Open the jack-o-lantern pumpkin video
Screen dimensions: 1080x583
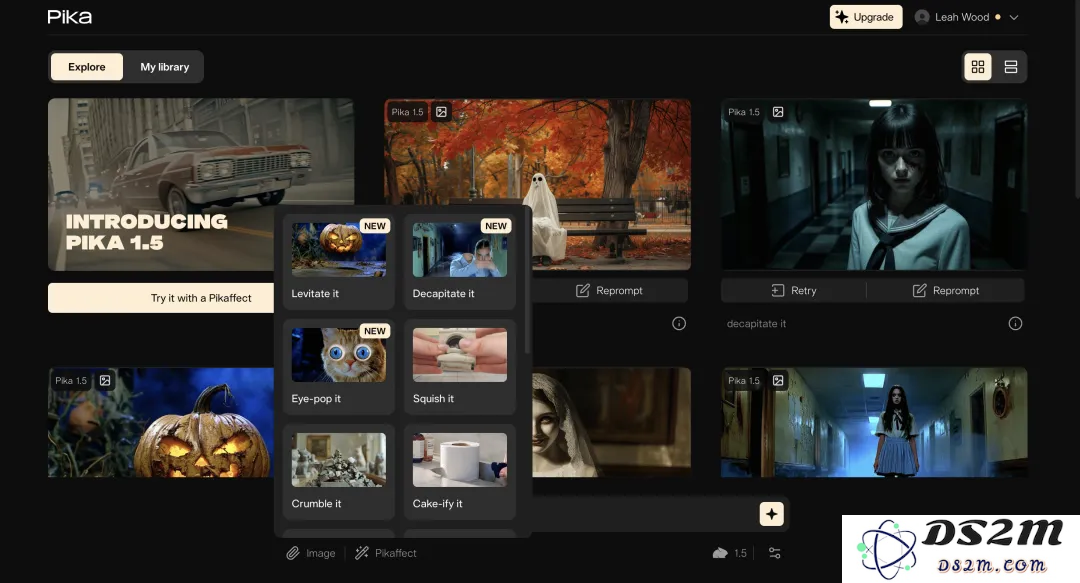tap(160, 422)
